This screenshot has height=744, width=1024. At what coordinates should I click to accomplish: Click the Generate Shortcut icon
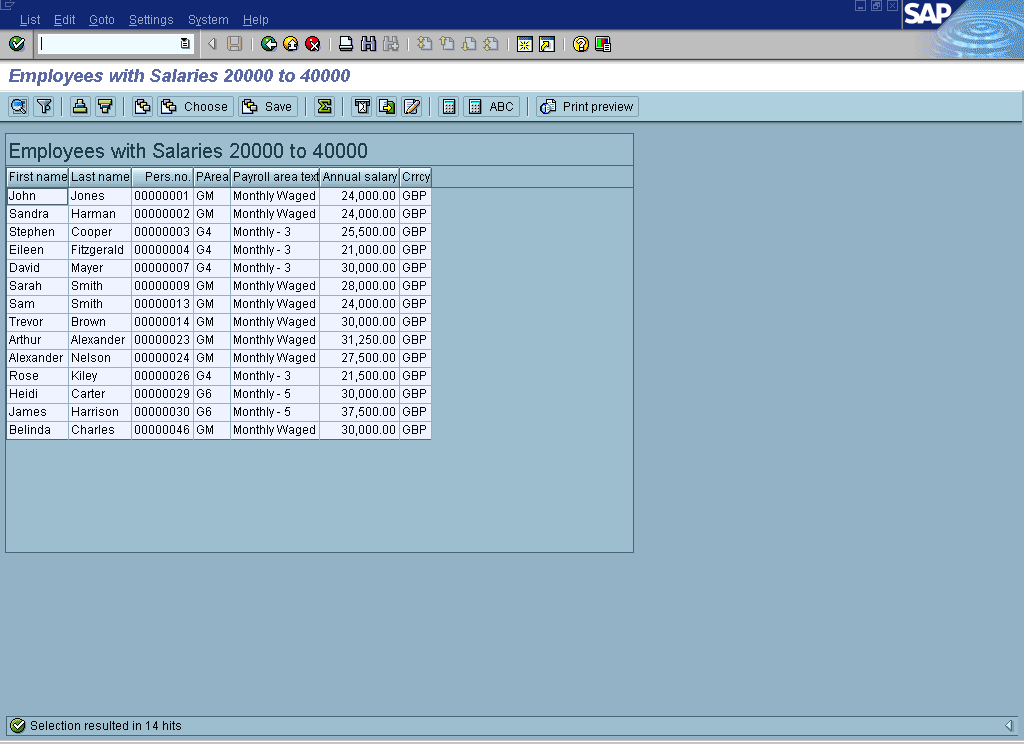[x=547, y=44]
